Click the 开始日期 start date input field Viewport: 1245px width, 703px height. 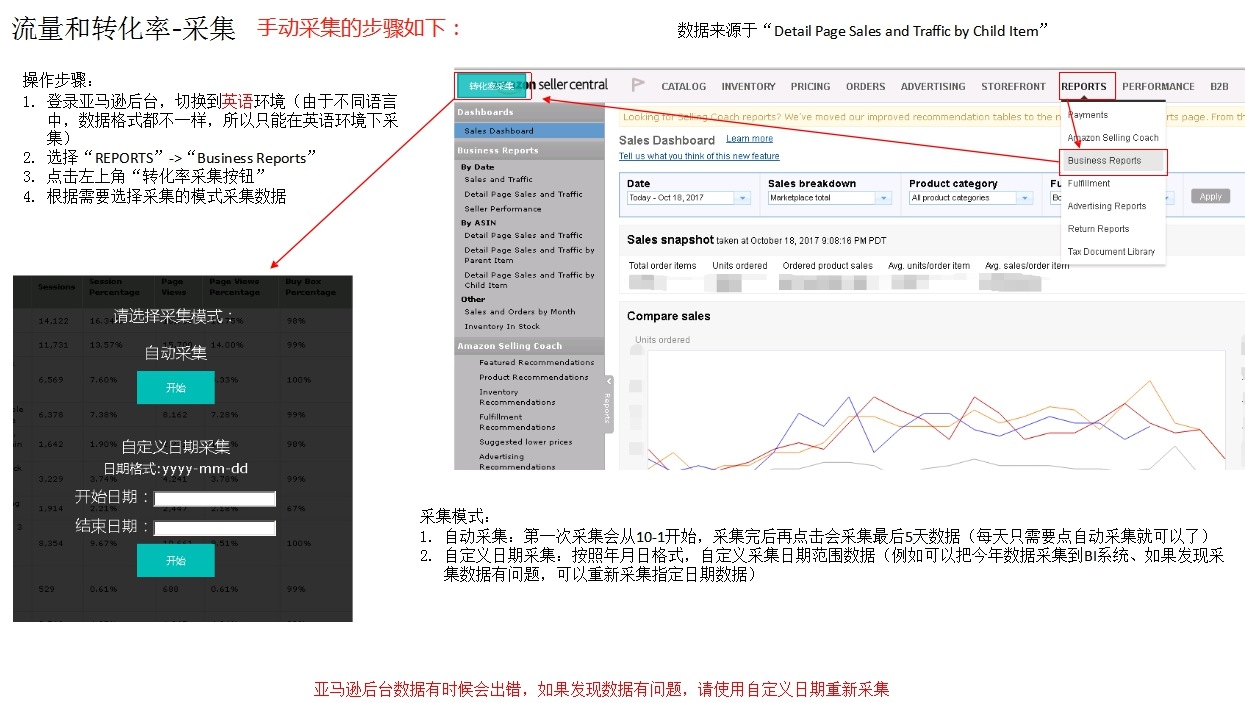pyautogui.click(x=214, y=498)
